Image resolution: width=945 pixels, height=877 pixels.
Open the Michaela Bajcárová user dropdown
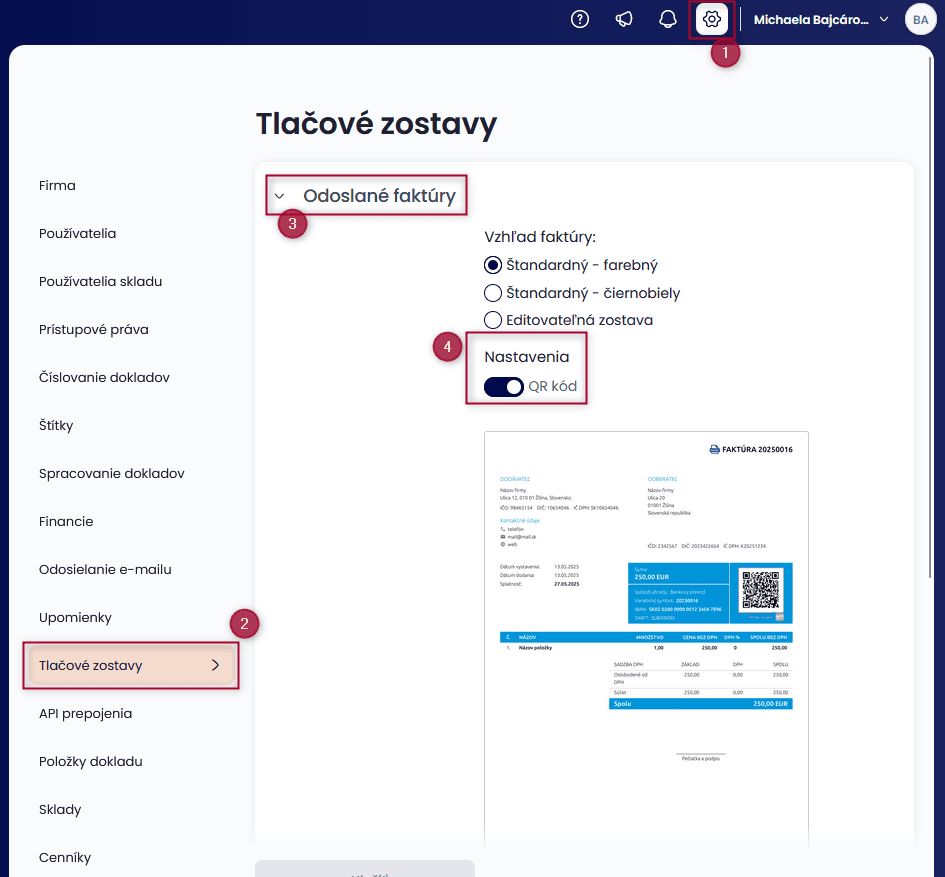[820, 20]
